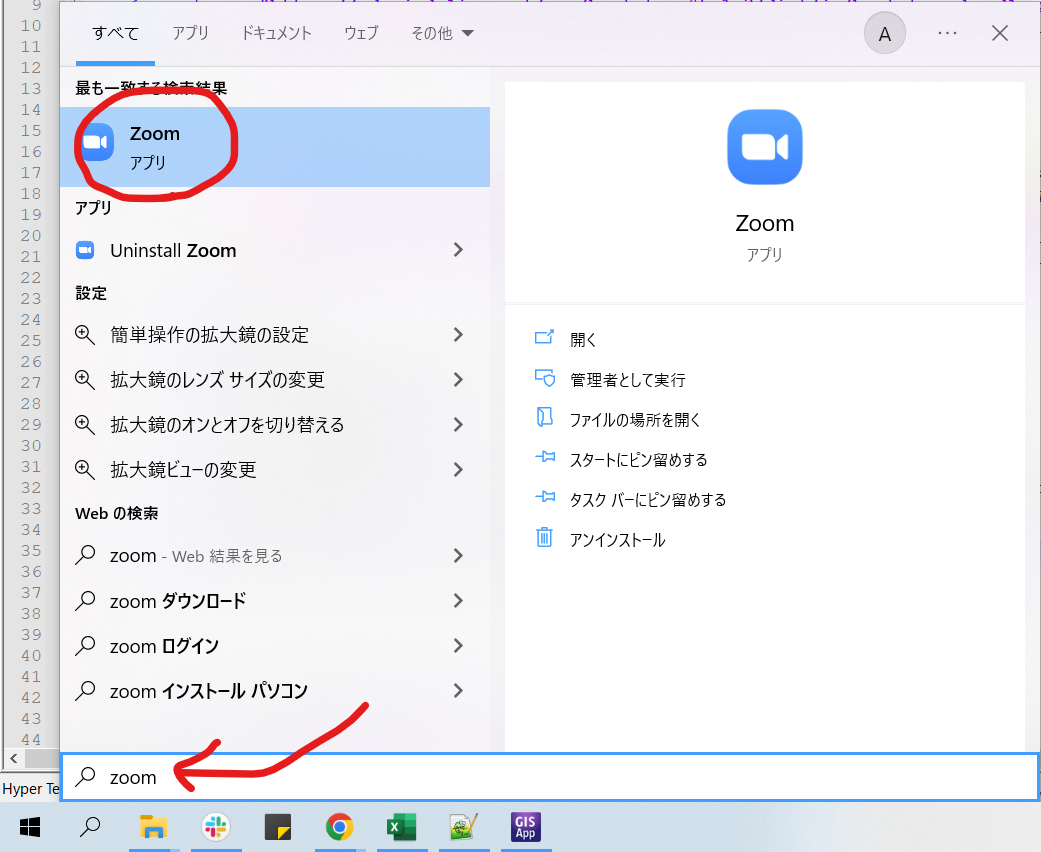Click the search icon beside zoom ログイン
This screenshot has width=1041, height=852.
point(85,646)
